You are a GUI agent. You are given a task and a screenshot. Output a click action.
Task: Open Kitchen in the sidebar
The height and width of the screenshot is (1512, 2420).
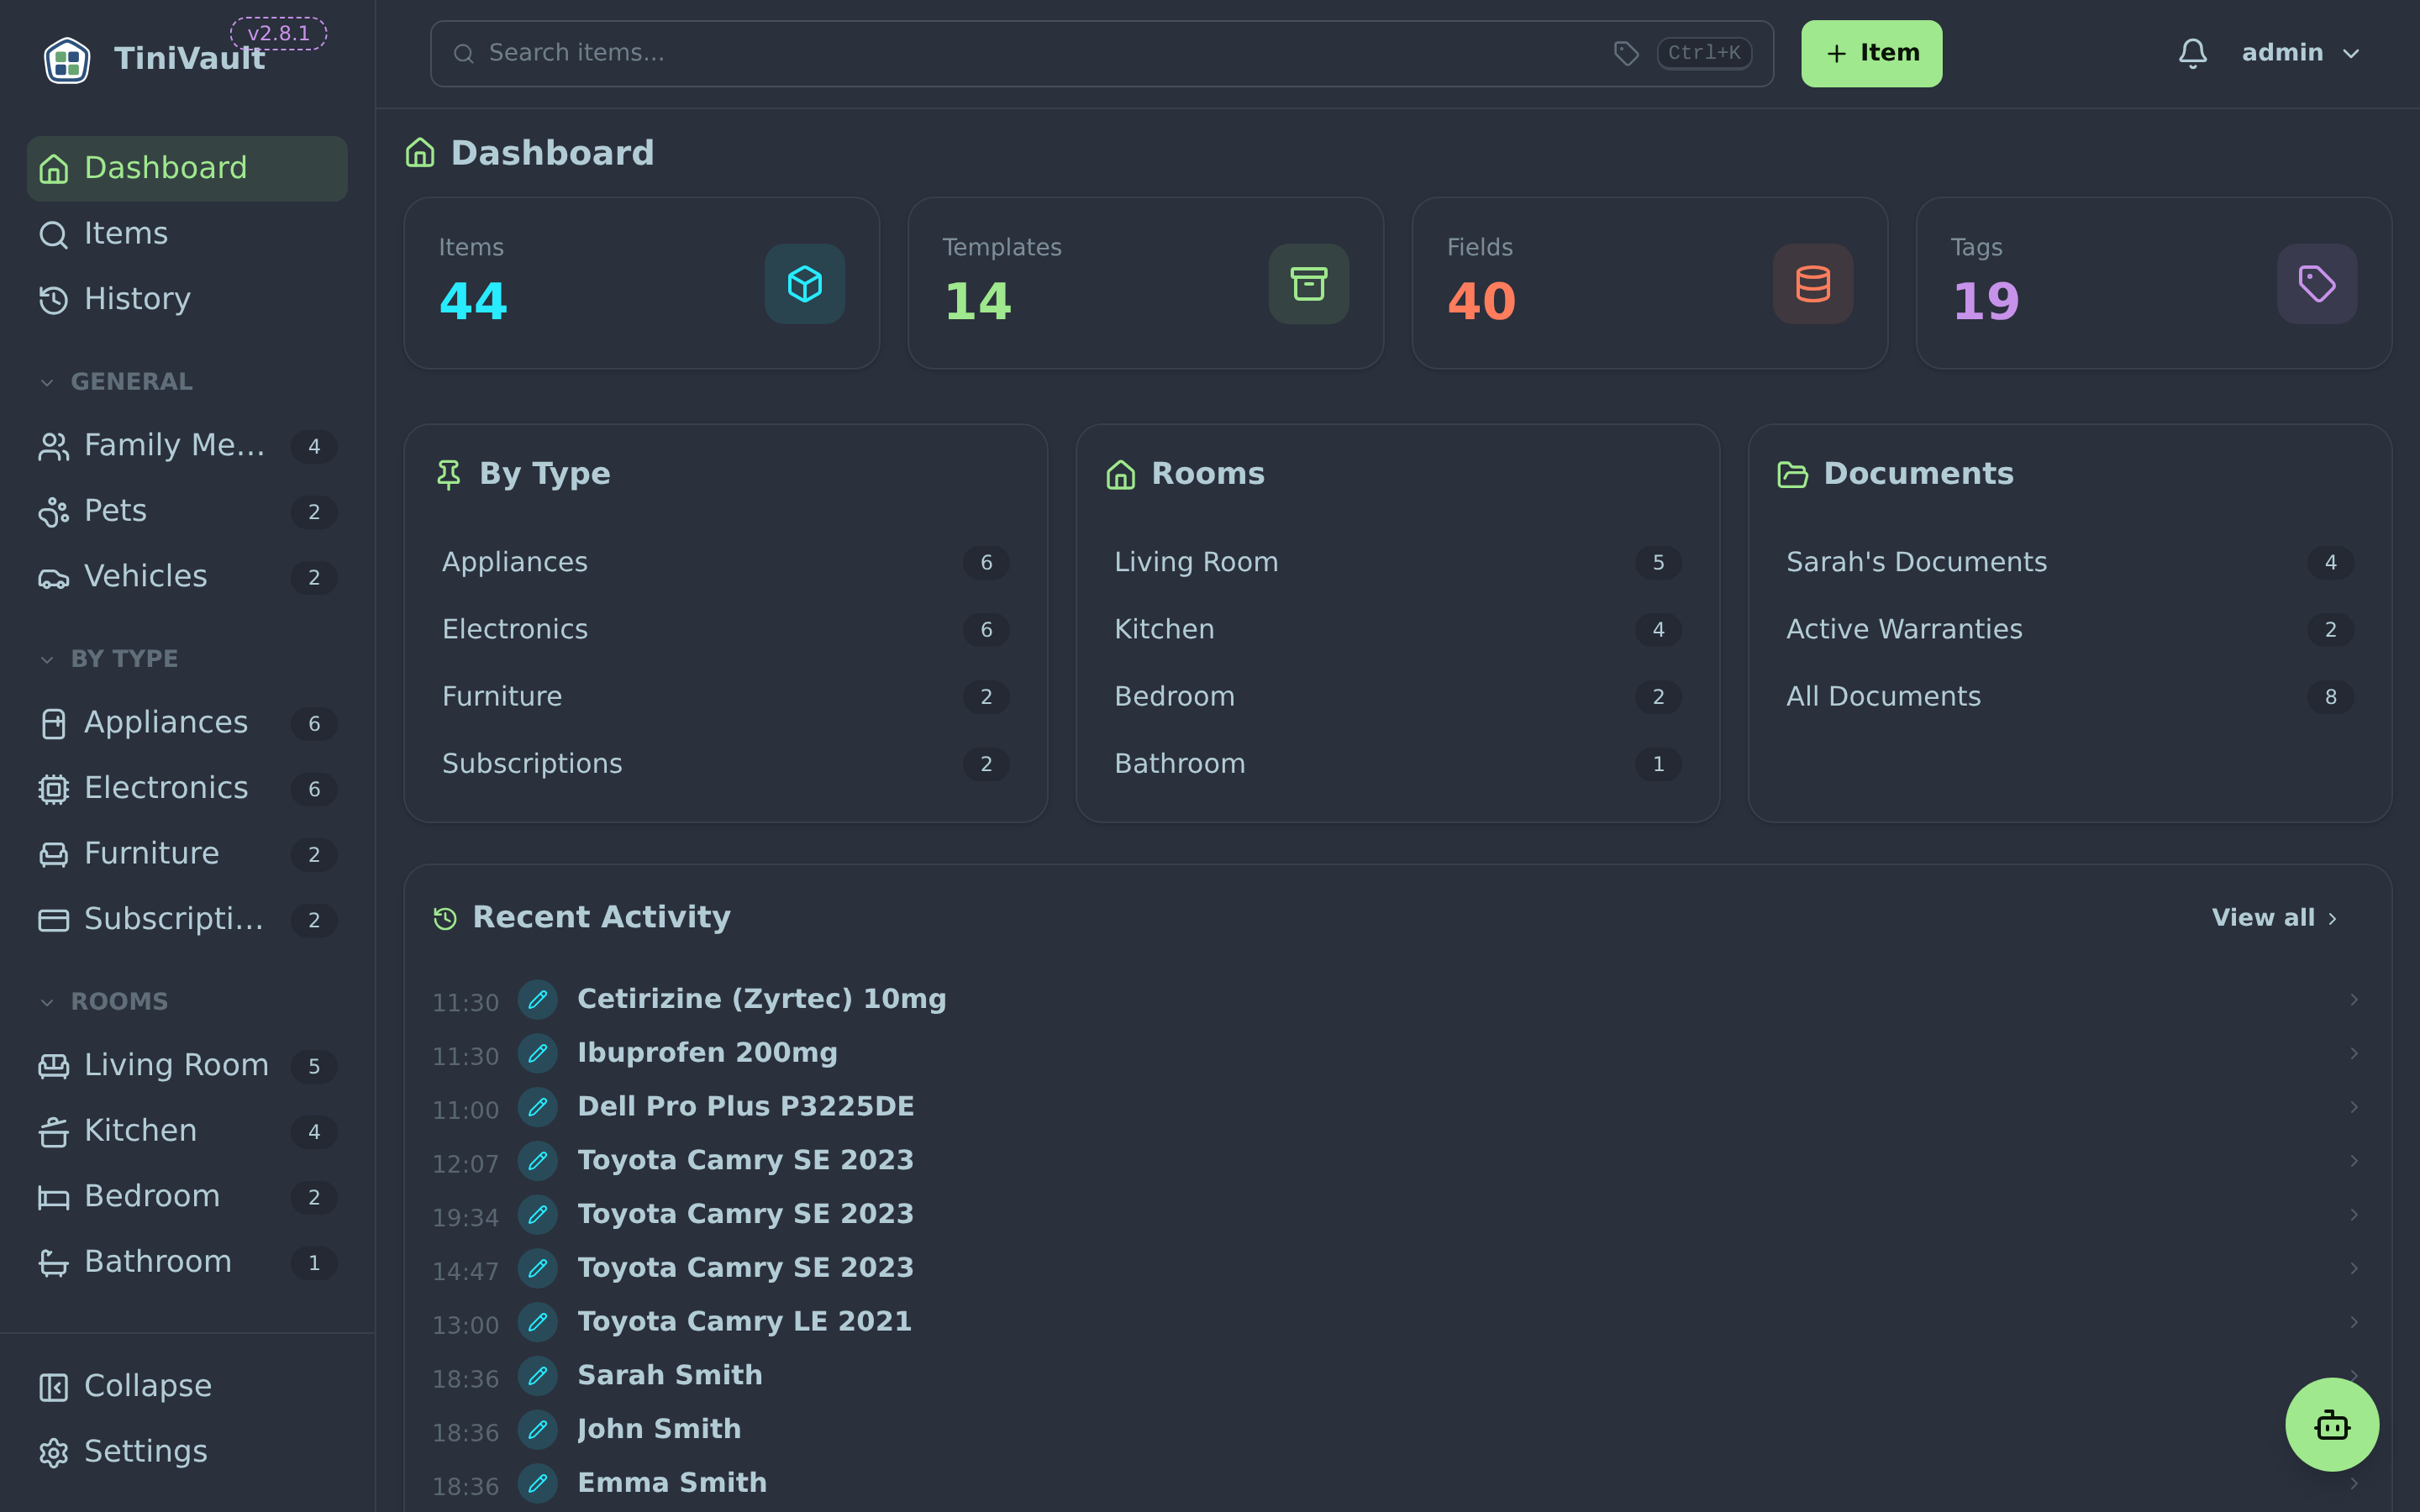tap(187, 1131)
